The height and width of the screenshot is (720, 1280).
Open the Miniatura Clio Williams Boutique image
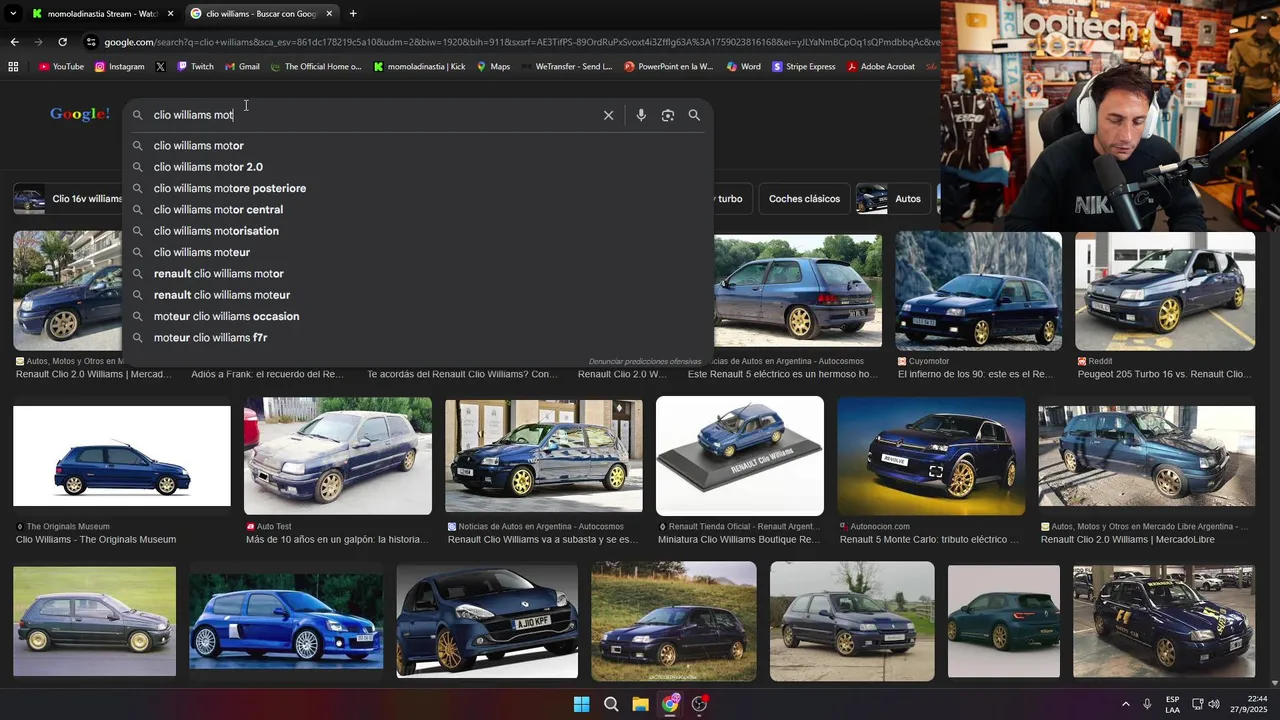[740, 456]
